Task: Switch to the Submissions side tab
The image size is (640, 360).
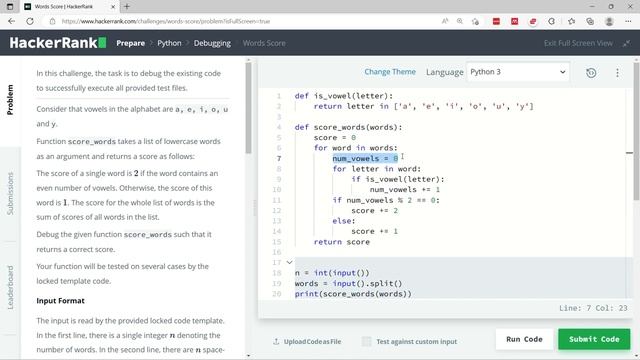Action: [10, 193]
